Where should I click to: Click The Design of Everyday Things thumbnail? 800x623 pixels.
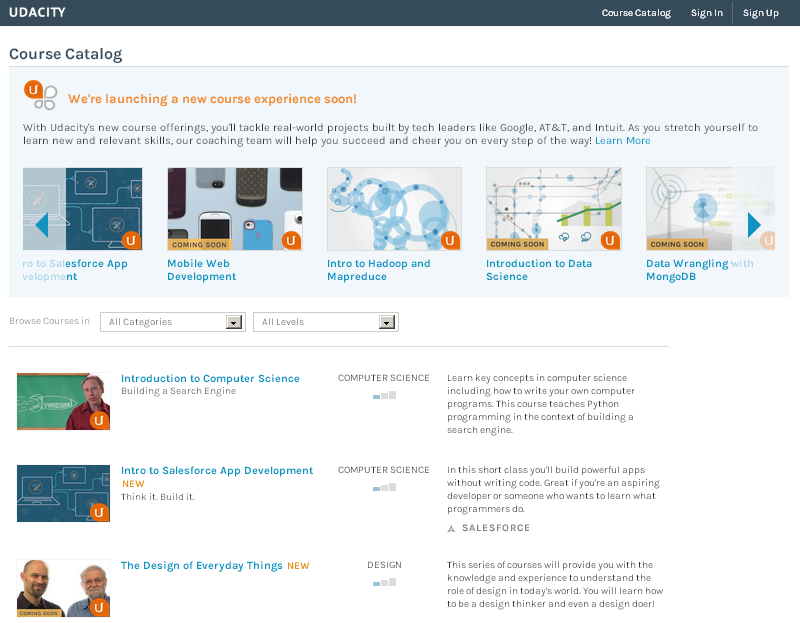point(63,588)
